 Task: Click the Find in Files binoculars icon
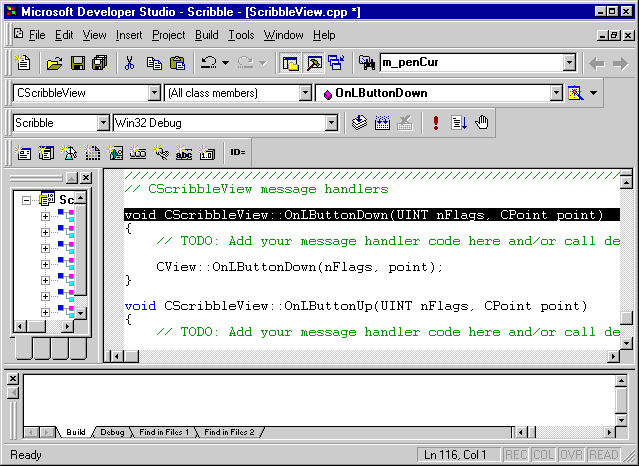pos(367,63)
